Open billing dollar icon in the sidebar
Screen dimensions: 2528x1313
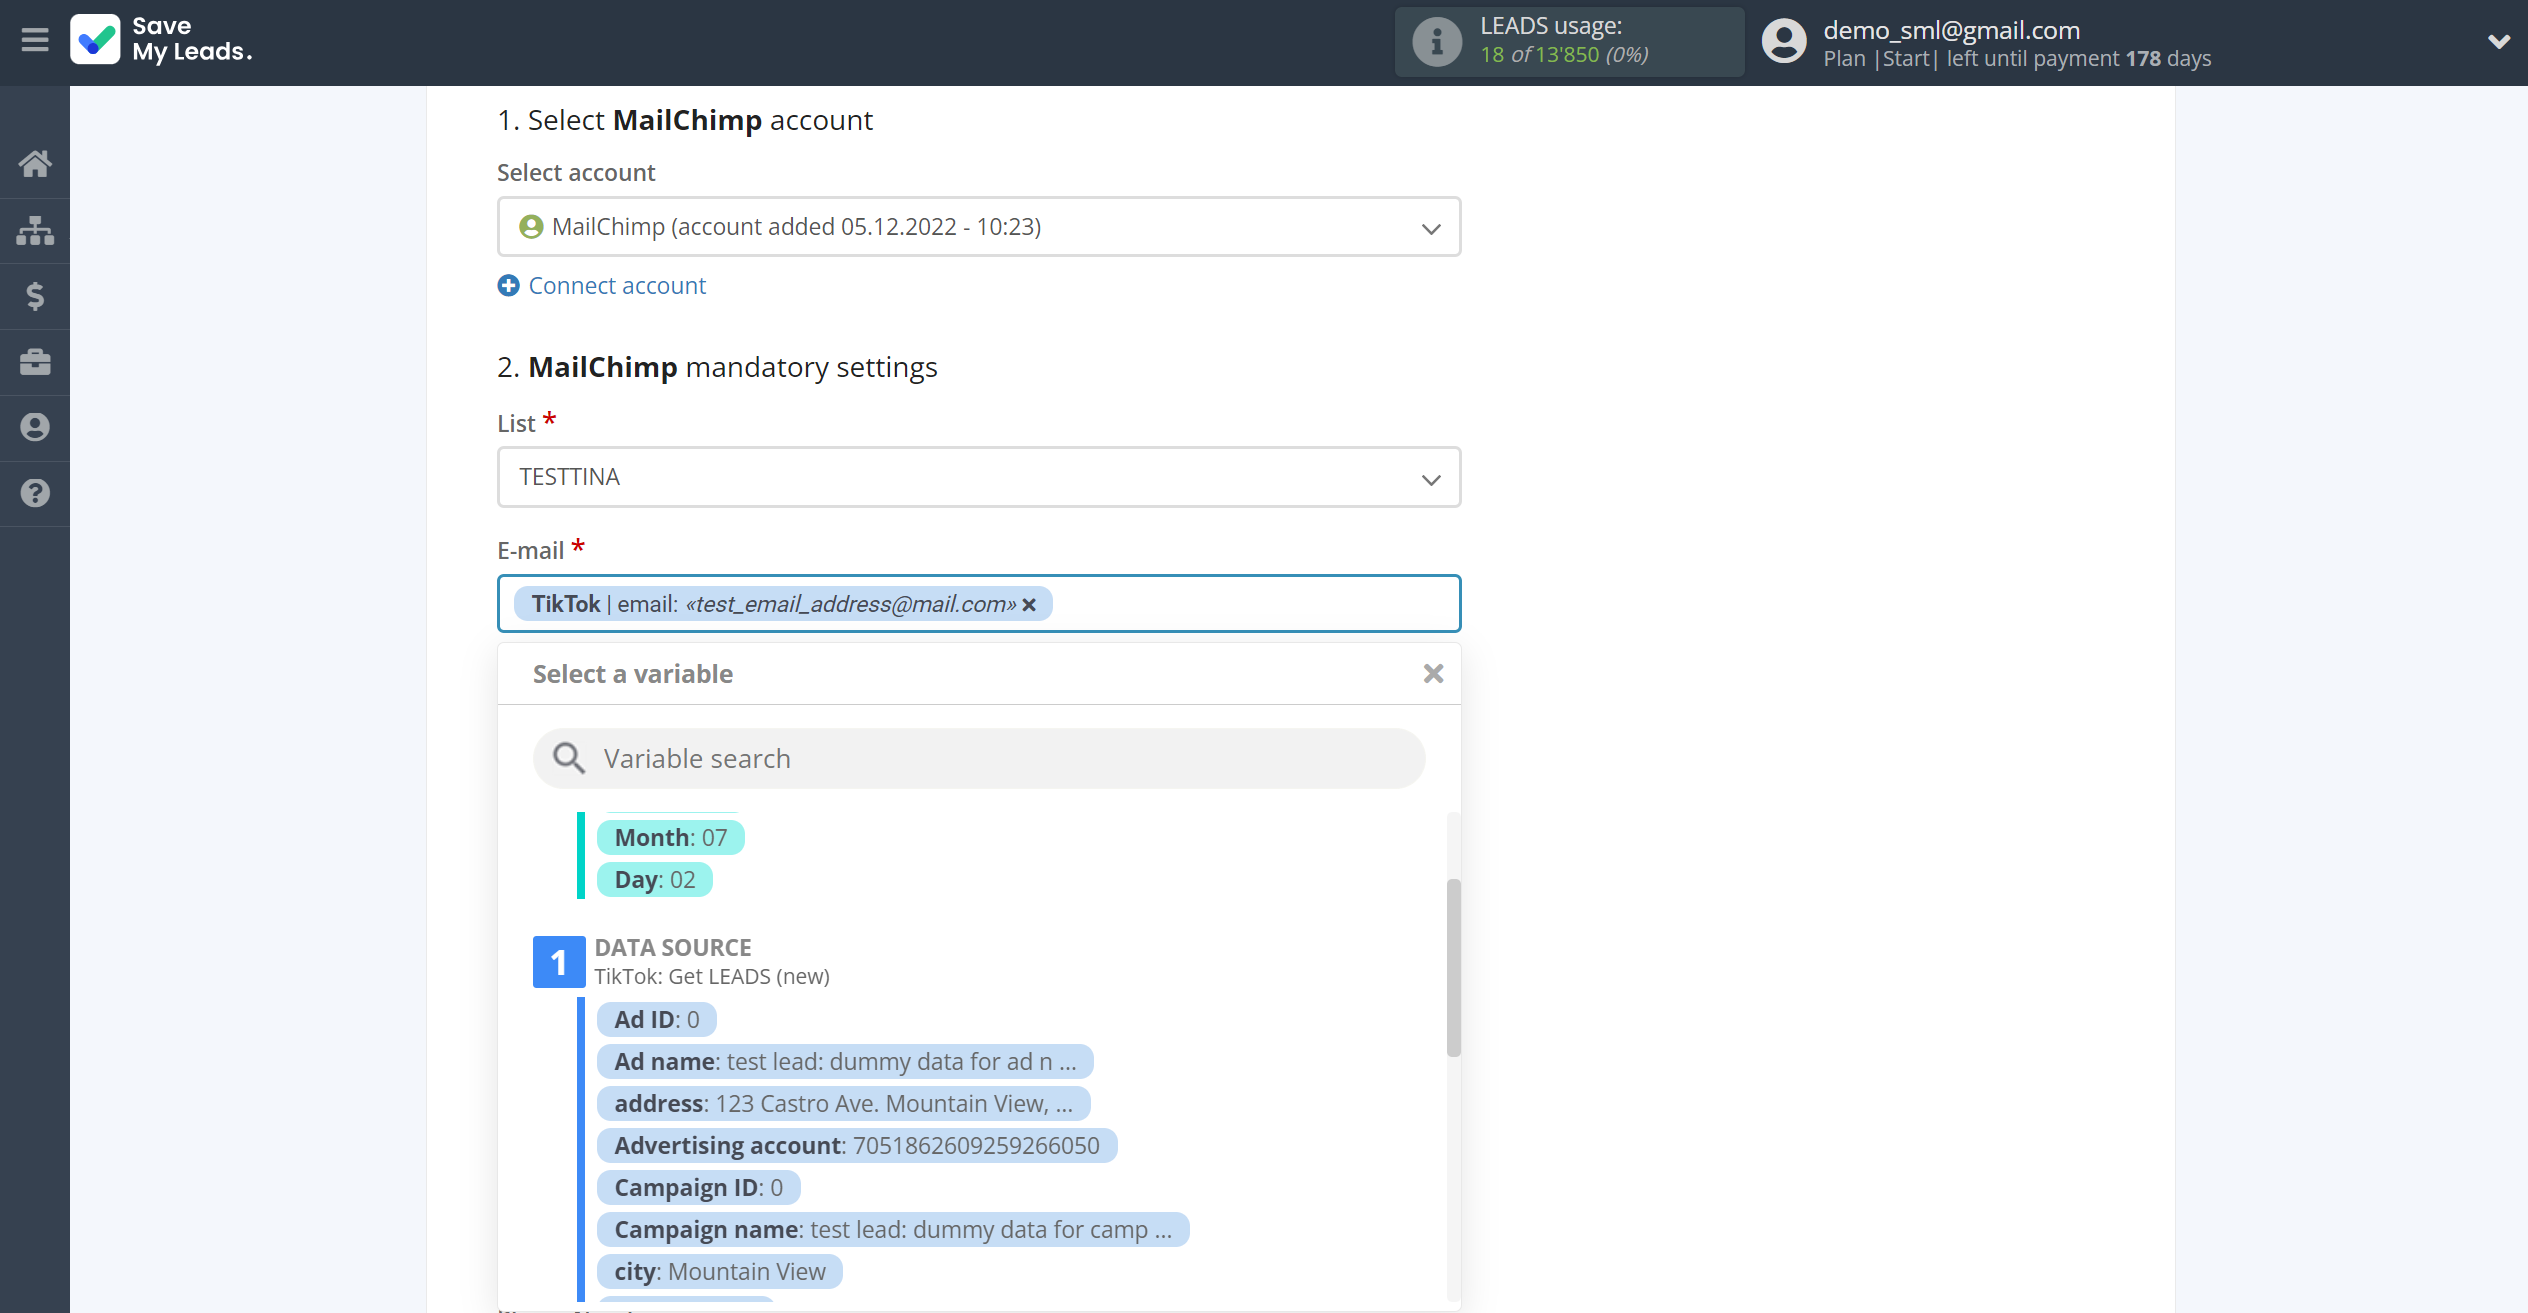[35, 296]
